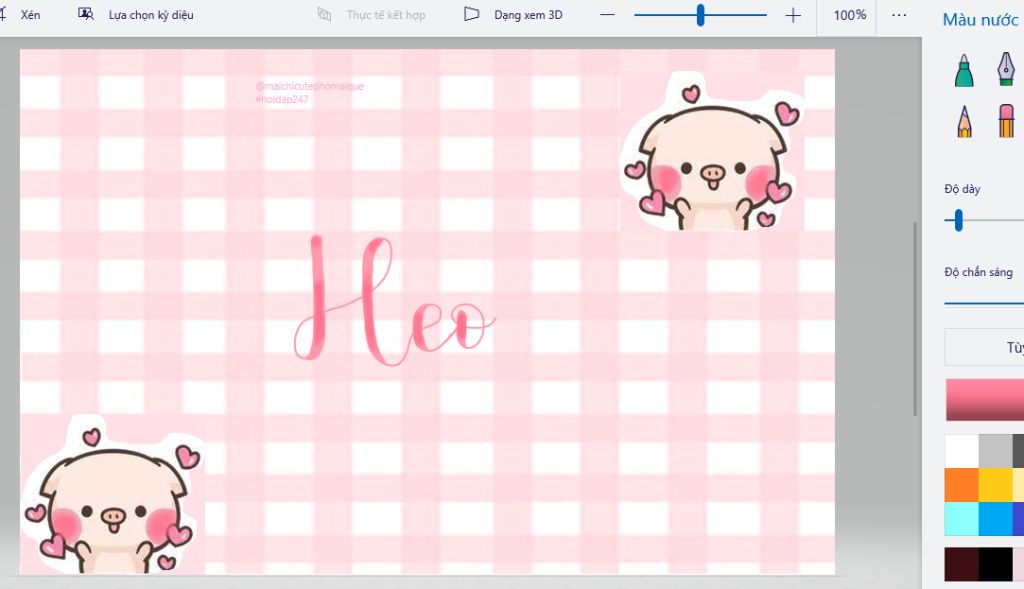Screen dimensions: 1024x589
Task: Zoom in with the plus icon
Action: click(793, 14)
